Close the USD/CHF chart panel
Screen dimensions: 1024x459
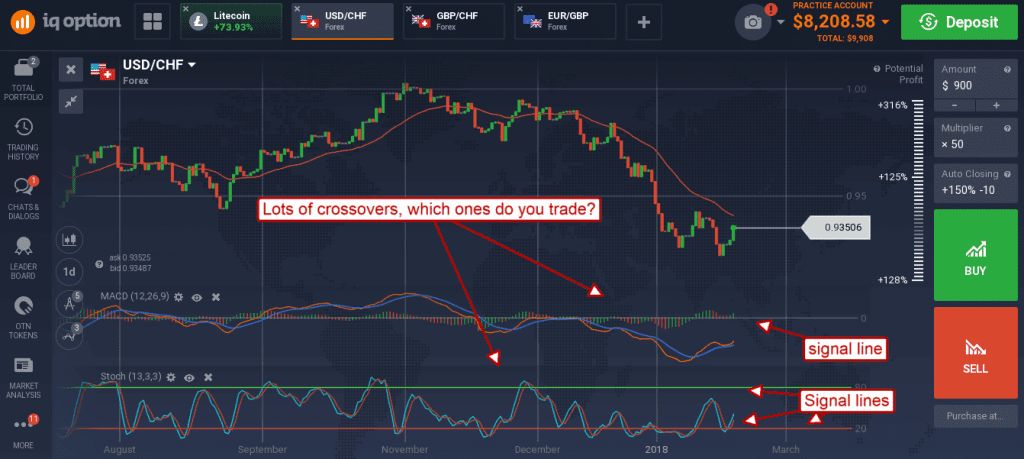click(x=71, y=69)
